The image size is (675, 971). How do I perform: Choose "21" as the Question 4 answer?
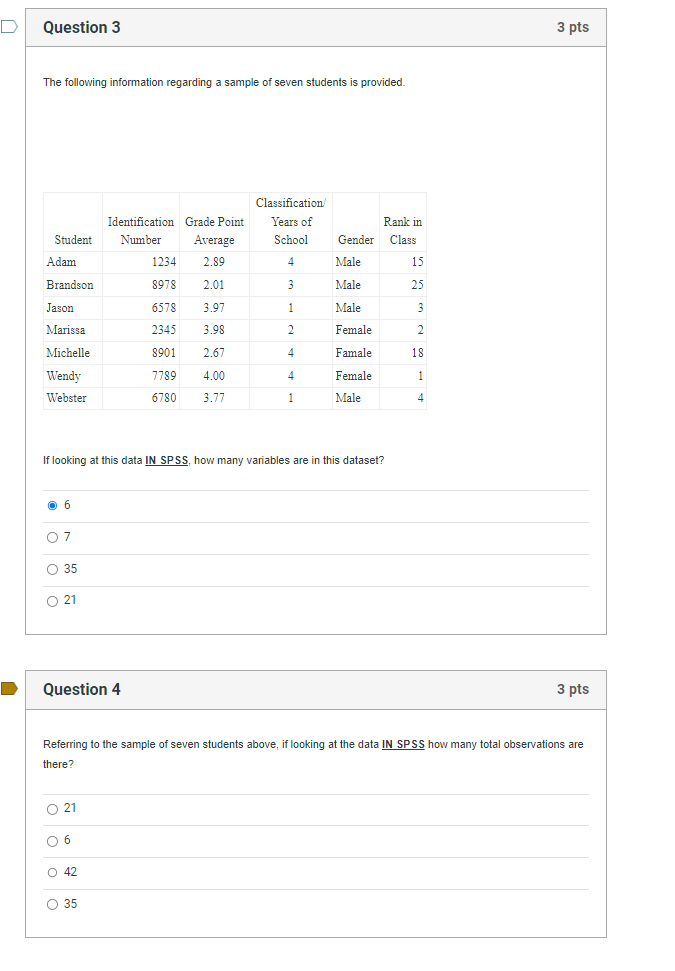click(53, 808)
